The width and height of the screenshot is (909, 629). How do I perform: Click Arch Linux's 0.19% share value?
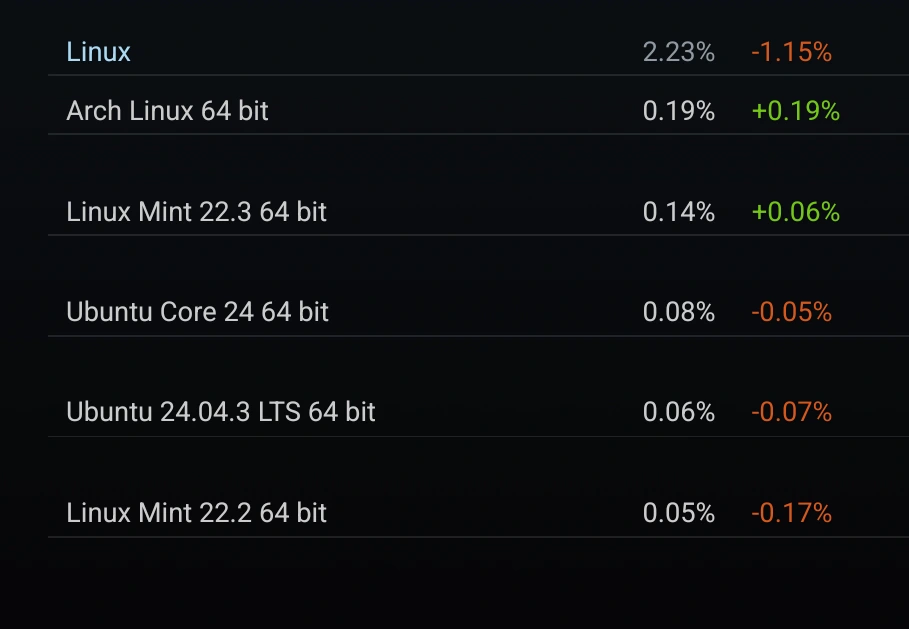coord(678,111)
